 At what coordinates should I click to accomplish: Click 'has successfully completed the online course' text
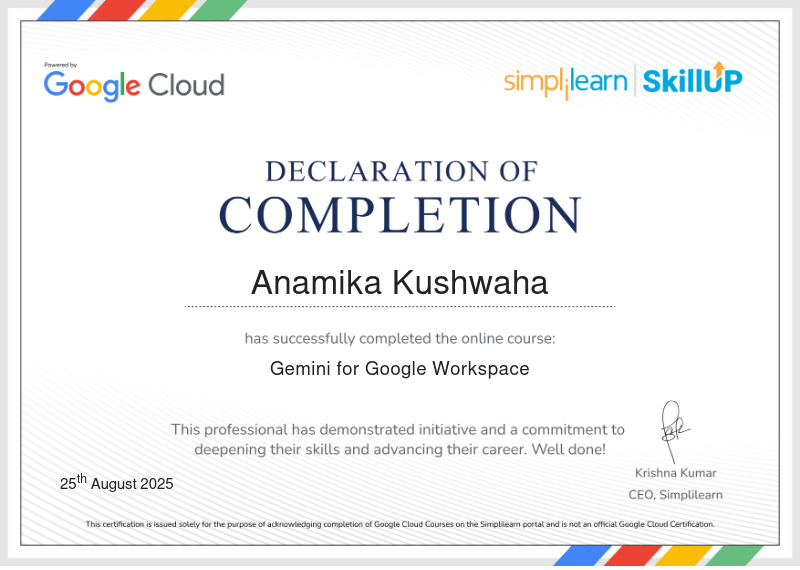point(400,338)
